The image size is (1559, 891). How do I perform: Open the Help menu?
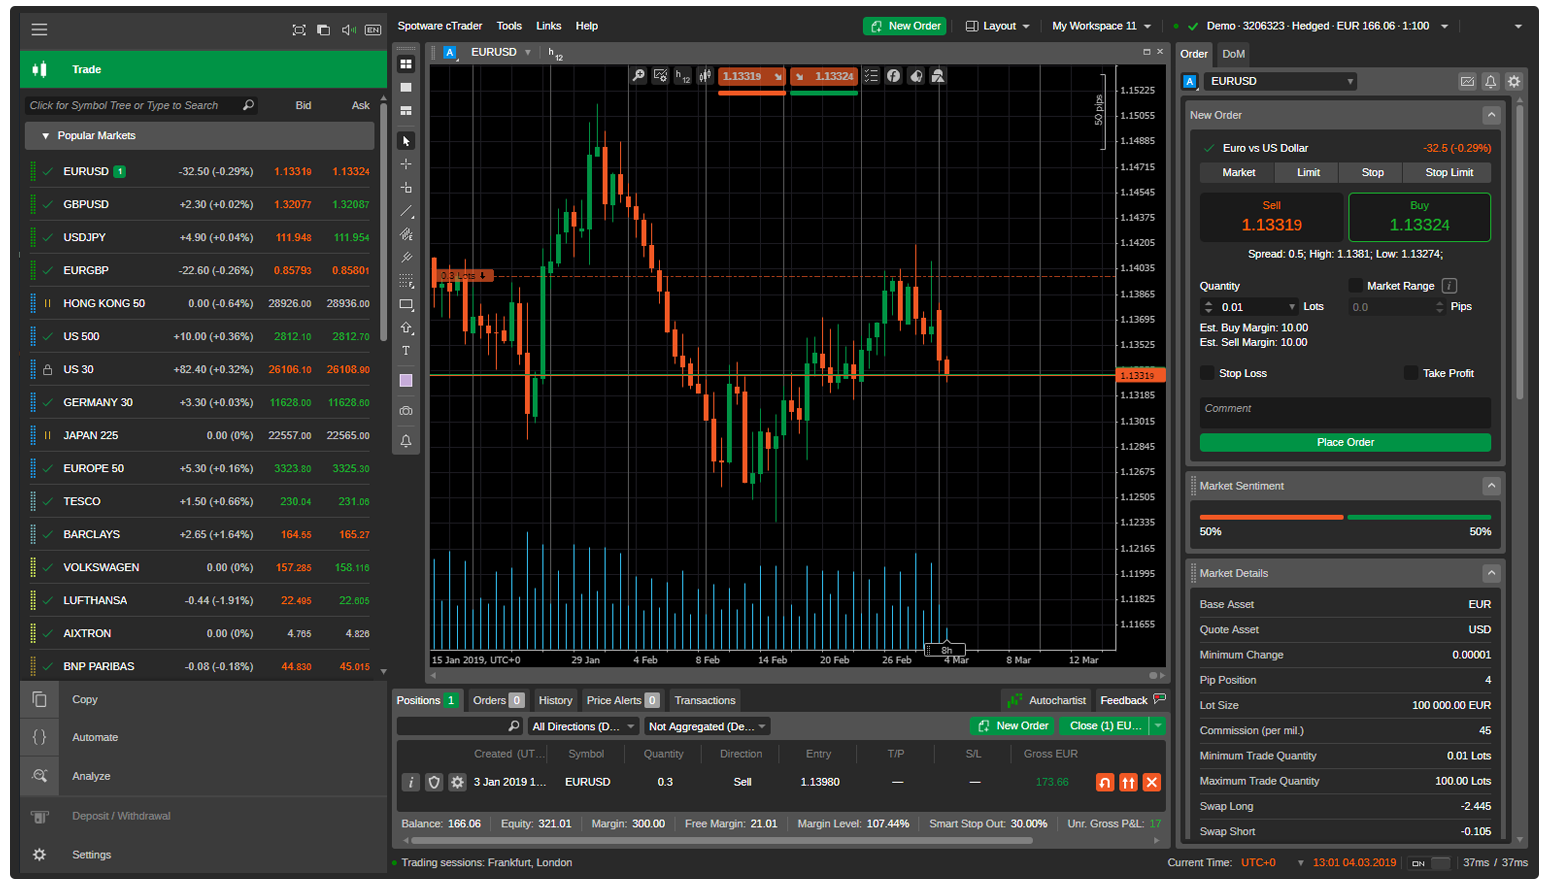pos(587,26)
